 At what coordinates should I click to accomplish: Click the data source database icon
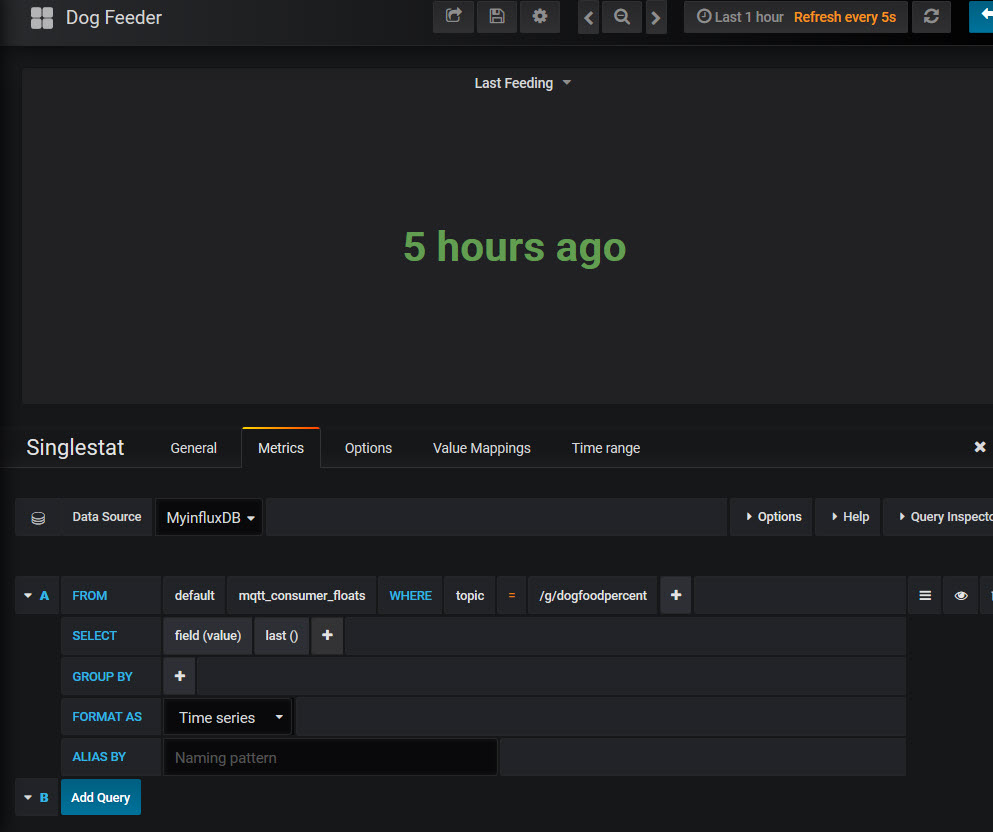37,517
